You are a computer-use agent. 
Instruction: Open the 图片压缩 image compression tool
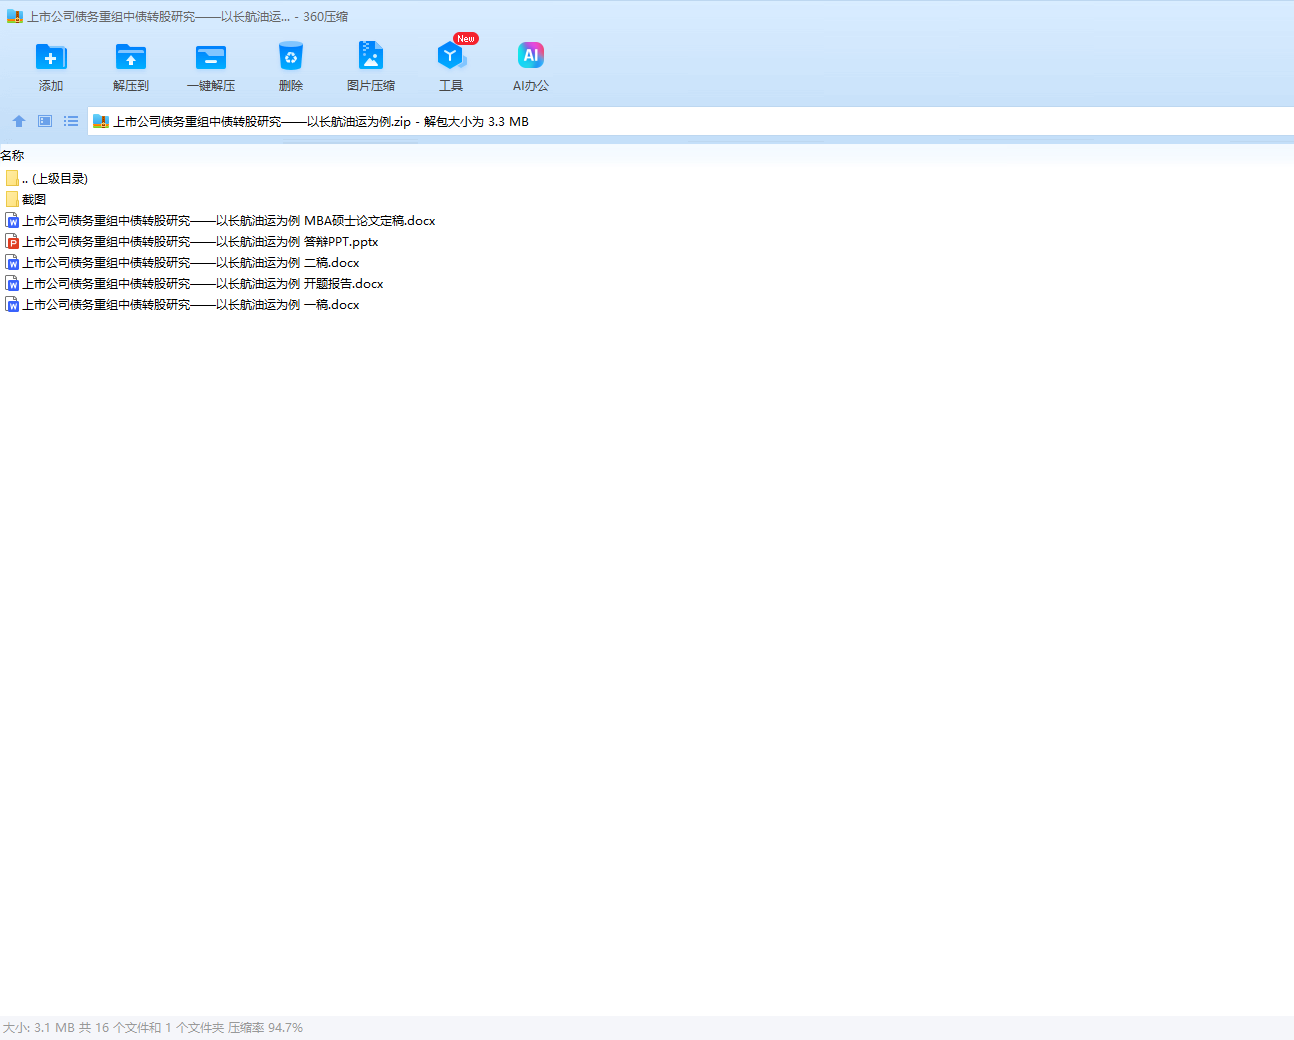[371, 56]
